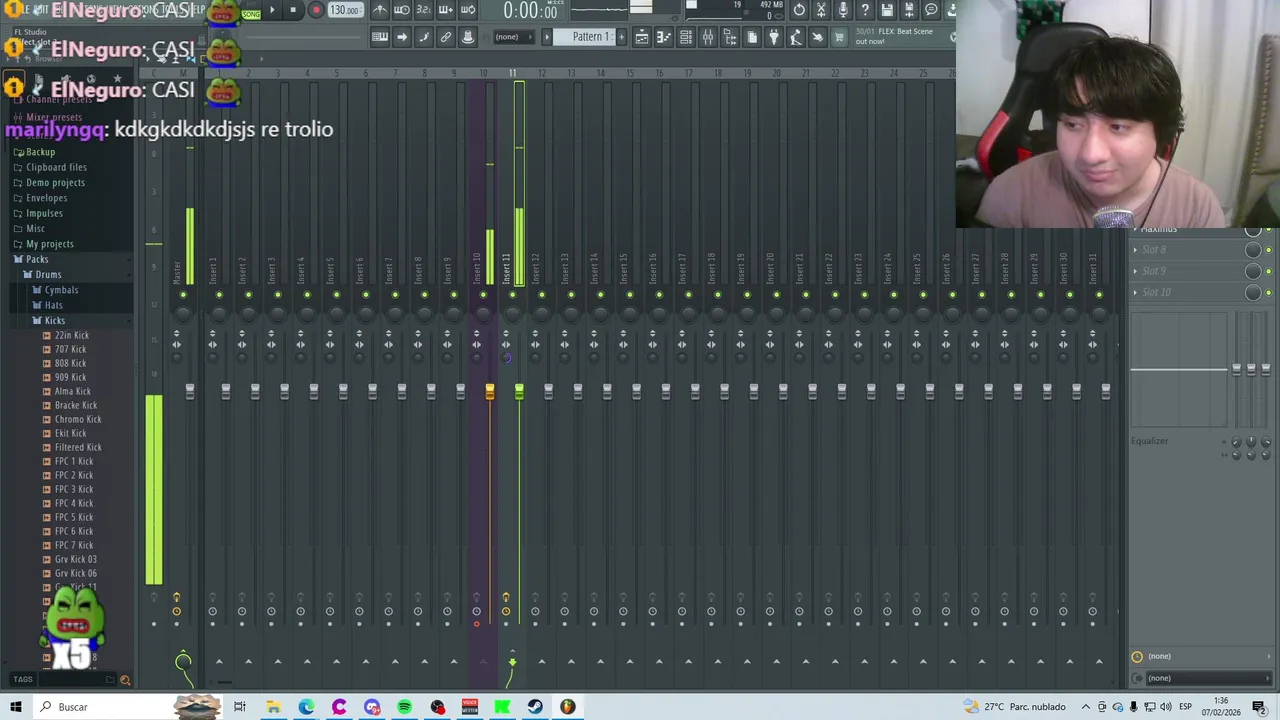Toggle the Mixer view icon
The height and width of the screenshot is (720, 1280).
[x=708, y=37]
